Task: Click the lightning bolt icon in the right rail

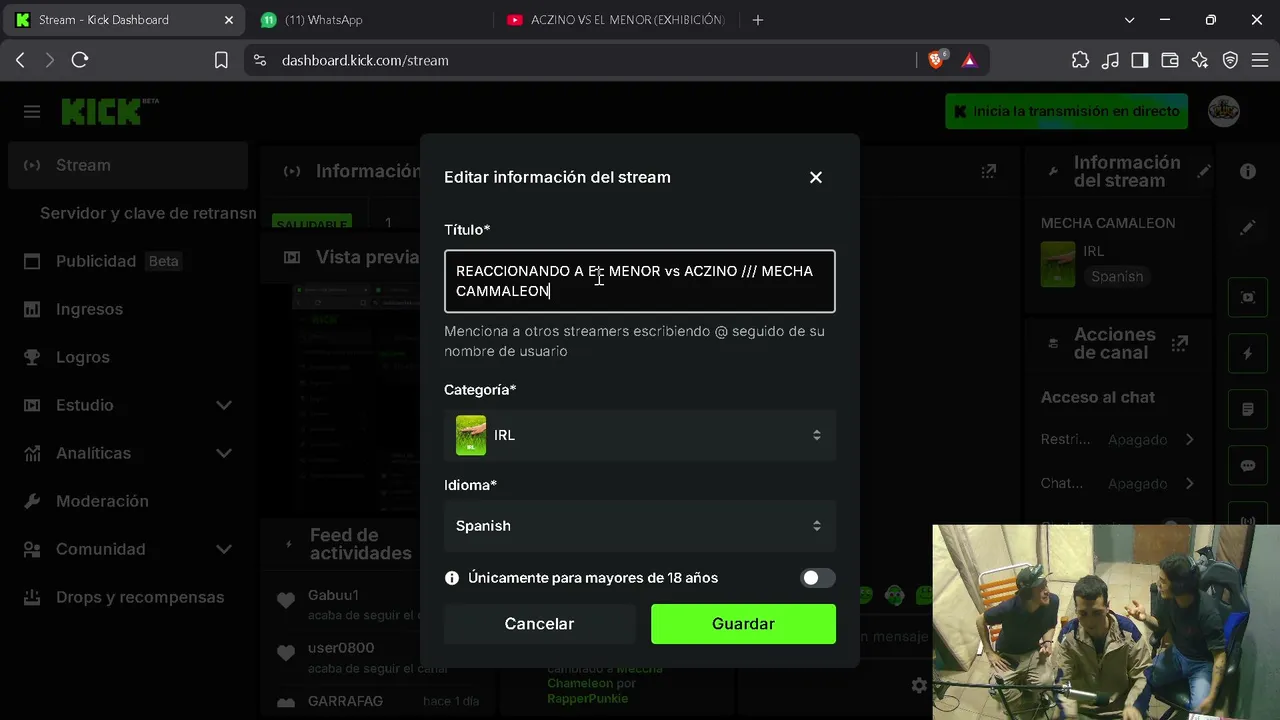Action: click(1248, 353)
